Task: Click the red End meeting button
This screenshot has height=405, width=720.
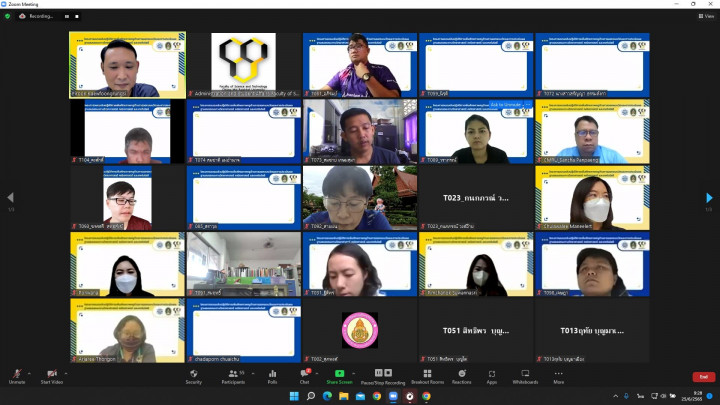Action: [703, 377]
